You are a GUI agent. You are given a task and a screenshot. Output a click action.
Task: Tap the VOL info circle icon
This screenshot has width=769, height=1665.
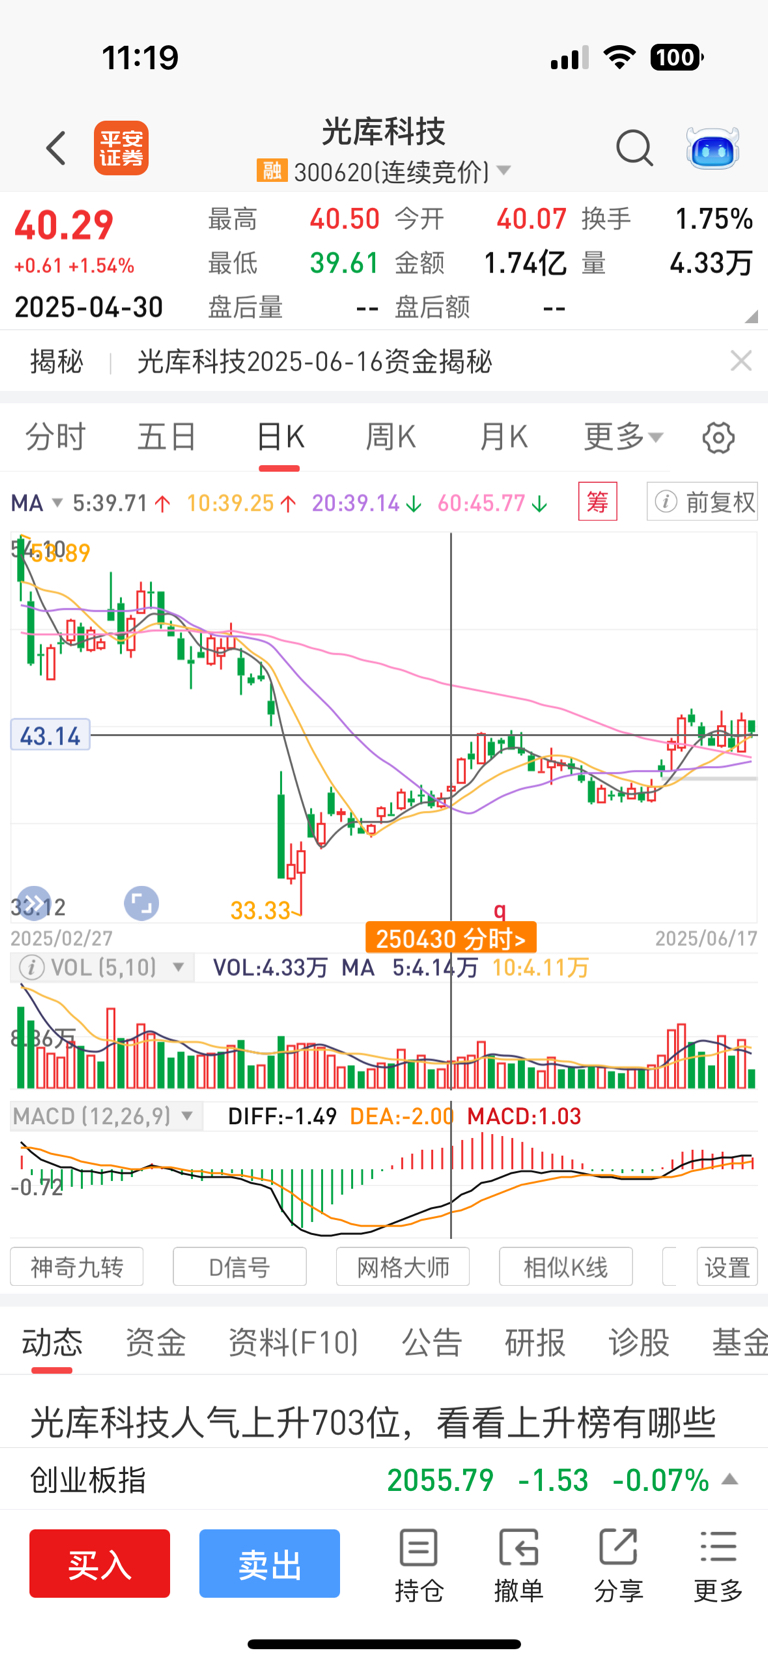(x=31, y=967)
